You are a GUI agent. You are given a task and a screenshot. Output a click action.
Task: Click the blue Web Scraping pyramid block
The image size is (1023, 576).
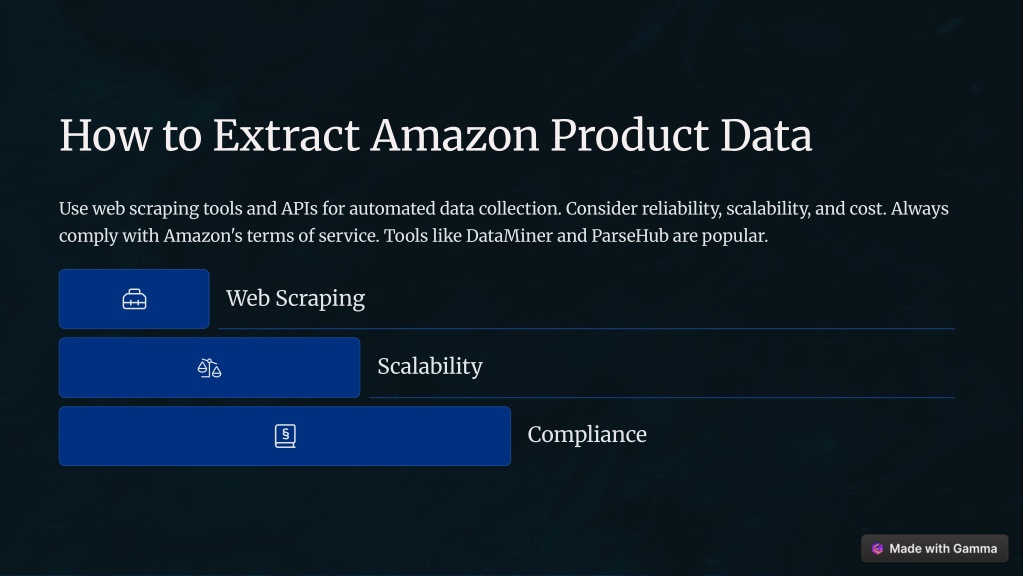pos(134,299)
